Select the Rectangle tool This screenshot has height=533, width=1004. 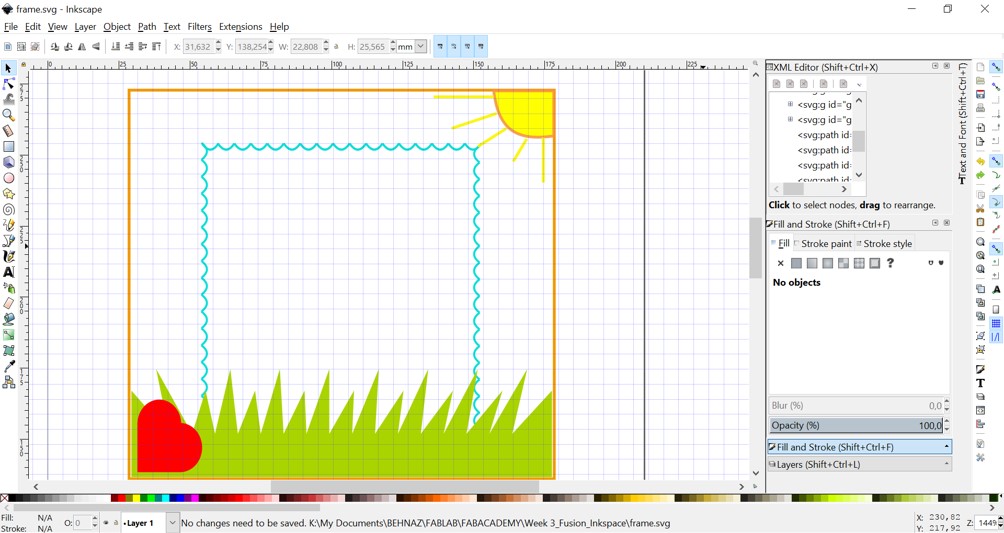(8, 147)
